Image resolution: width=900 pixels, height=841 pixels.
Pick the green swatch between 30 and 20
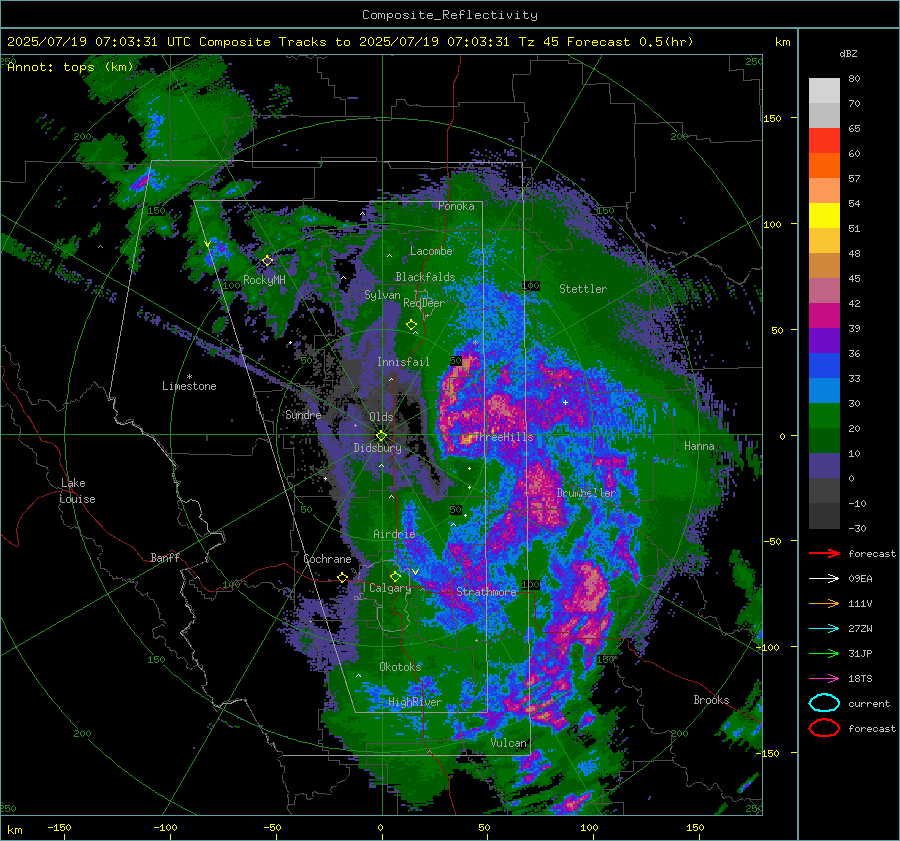click(824, 416)
